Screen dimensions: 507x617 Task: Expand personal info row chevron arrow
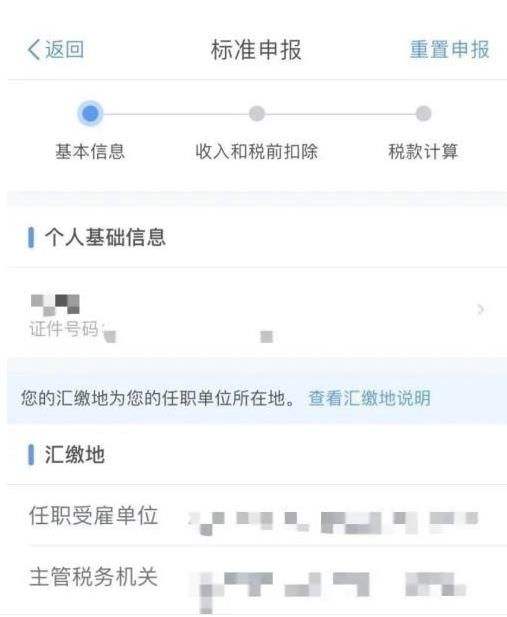pos(480,310)
